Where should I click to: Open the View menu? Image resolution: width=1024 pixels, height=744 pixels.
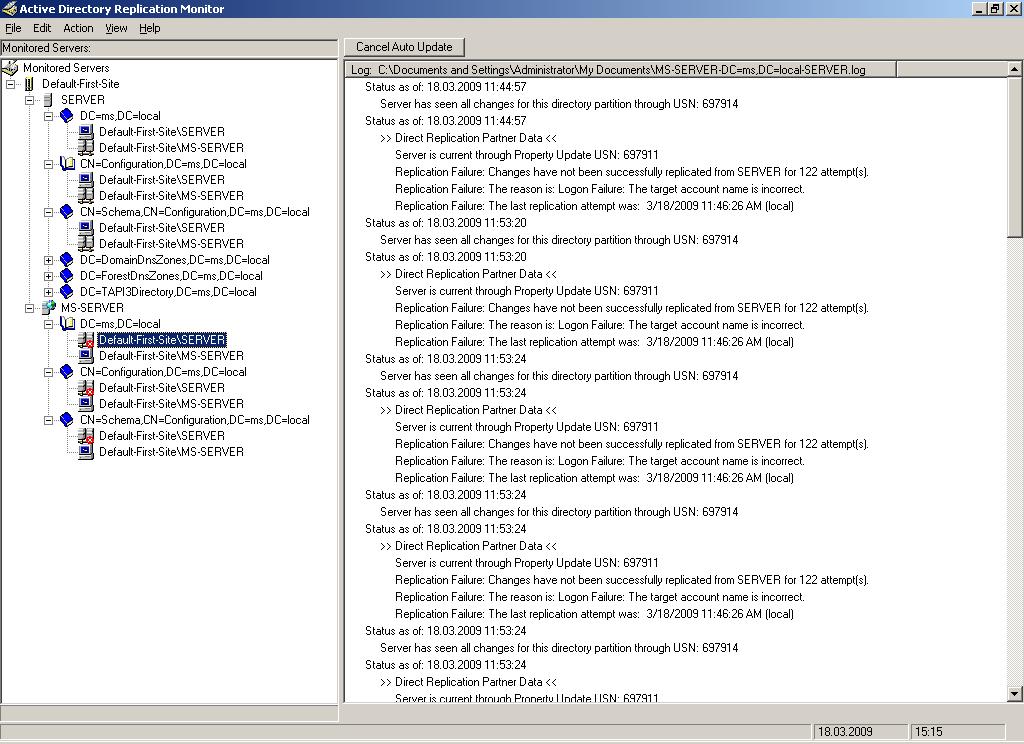pos(116,28)
